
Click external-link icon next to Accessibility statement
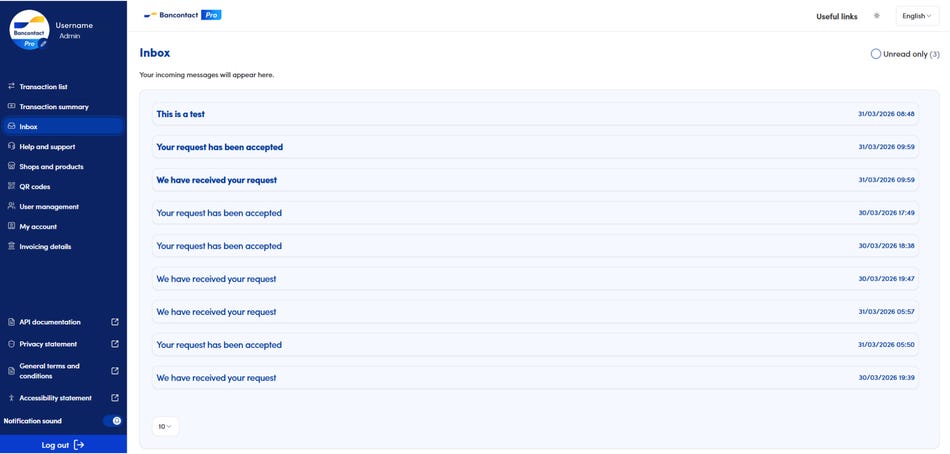pyautogui.click(x=115, y=398)
